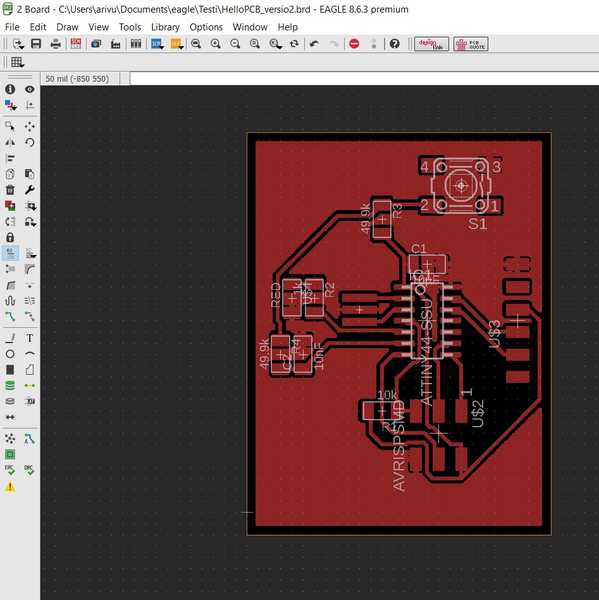Select the Copy tool
Viewport: 599px width, 600px height.
10,174
